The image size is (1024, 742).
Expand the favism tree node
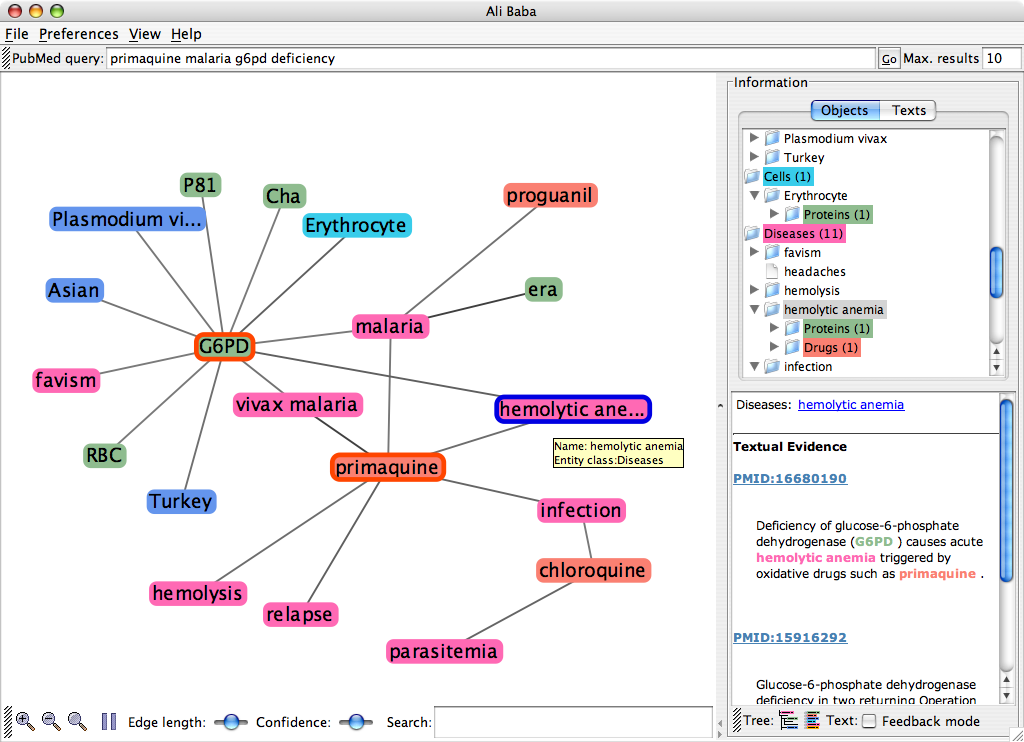(x=755, y=253)
